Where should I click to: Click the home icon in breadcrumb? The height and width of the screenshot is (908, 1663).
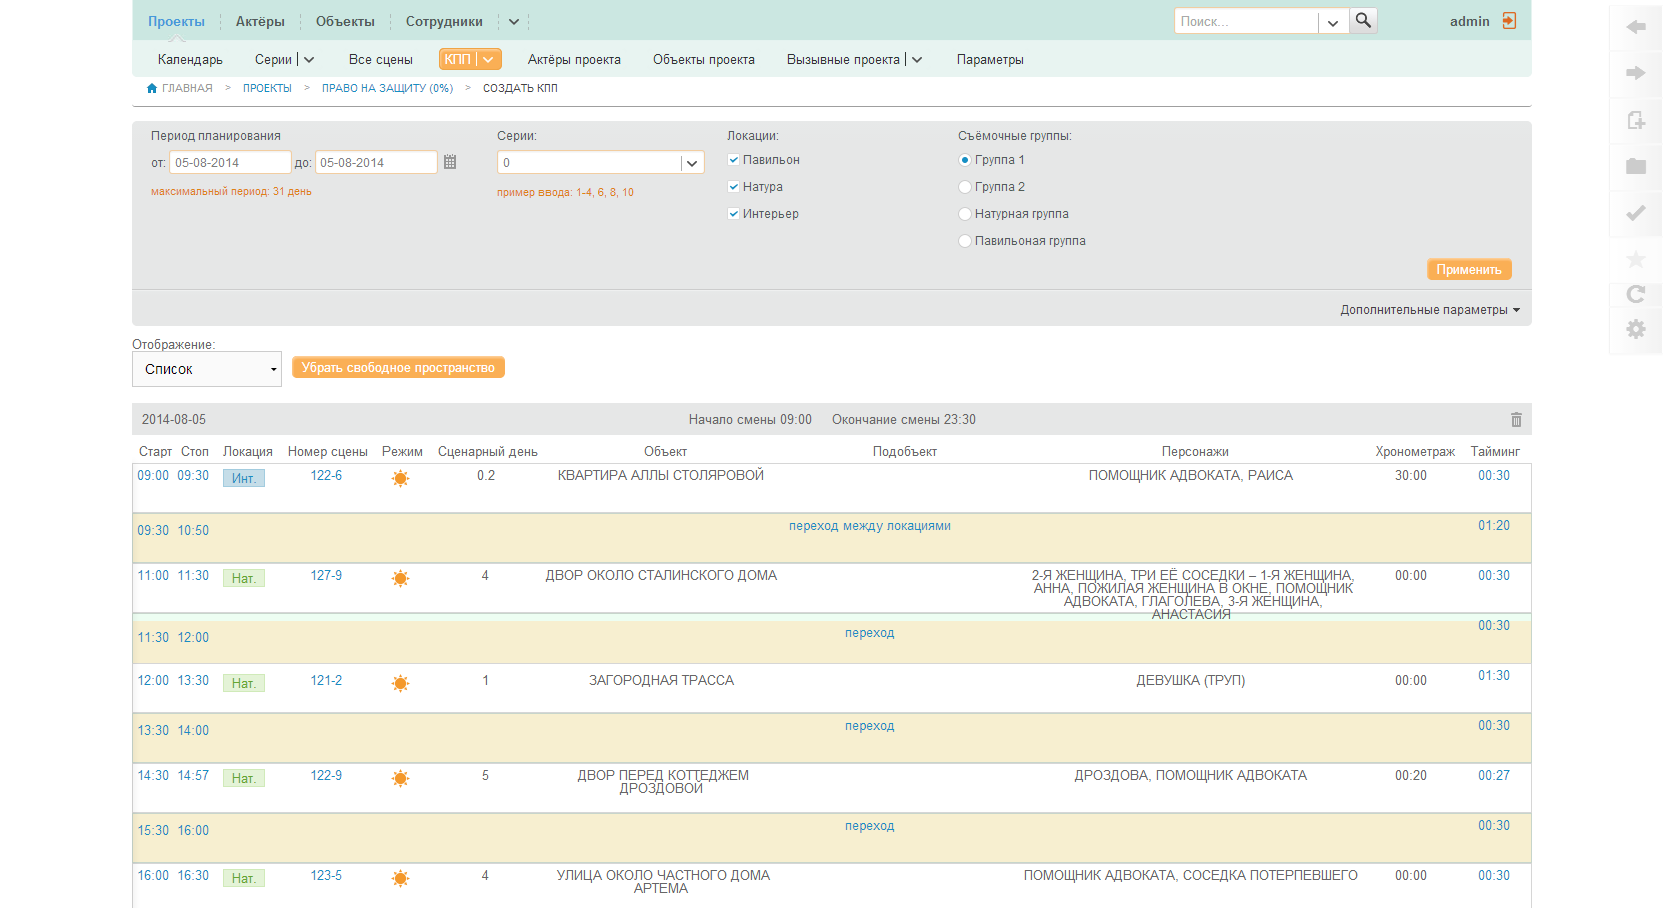click(x=152, y=88)
